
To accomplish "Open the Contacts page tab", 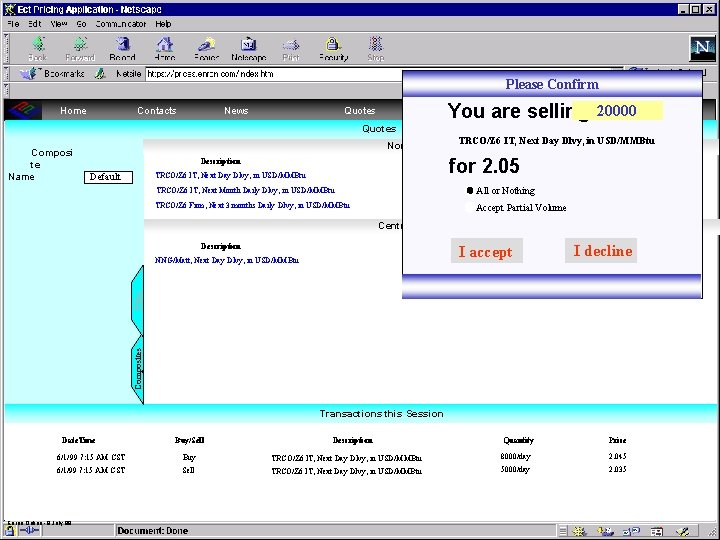I will coord(157,111).
